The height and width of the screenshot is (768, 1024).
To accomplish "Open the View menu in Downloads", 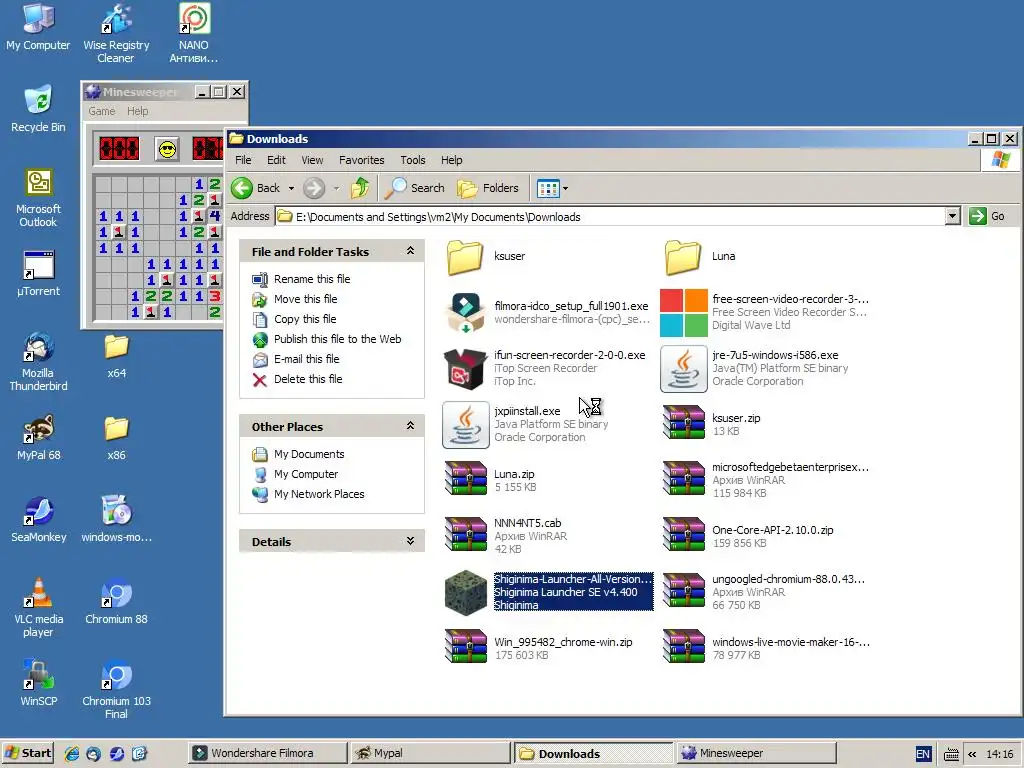I will click(312, 160).
